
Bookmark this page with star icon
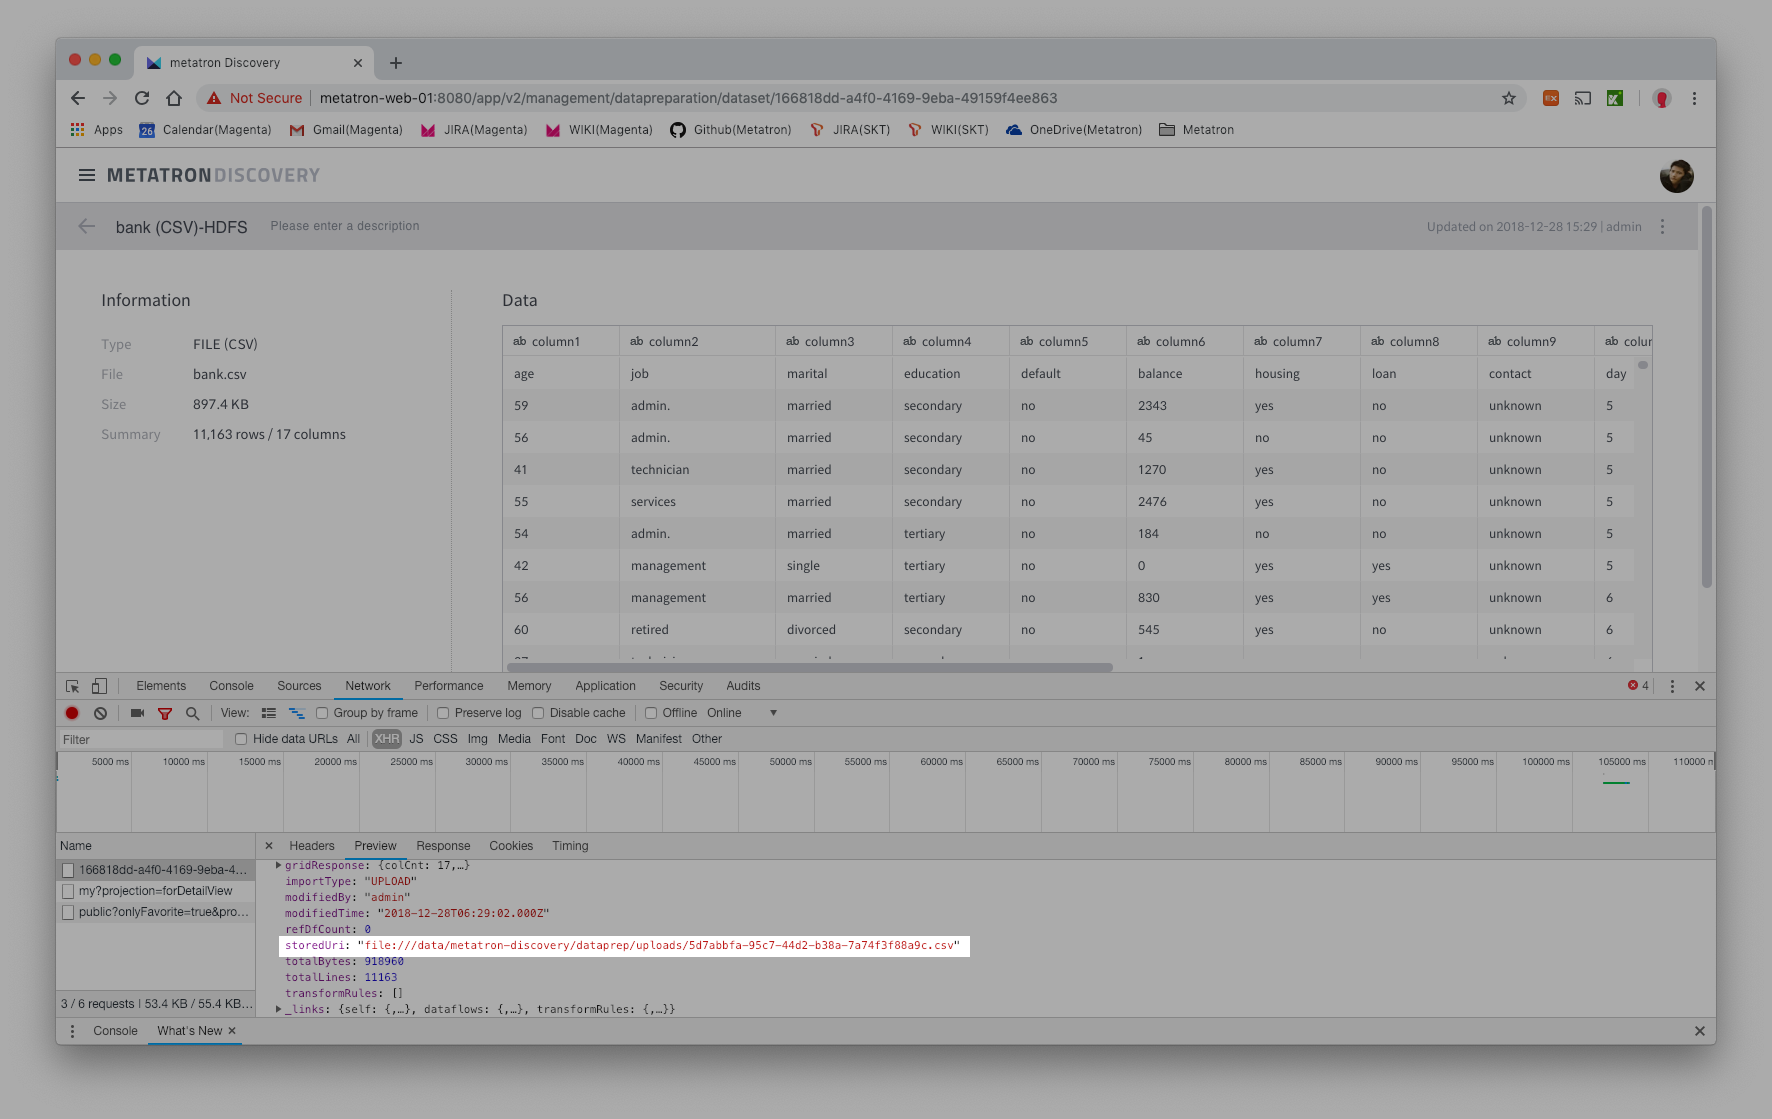click(x=1509, y=98)
